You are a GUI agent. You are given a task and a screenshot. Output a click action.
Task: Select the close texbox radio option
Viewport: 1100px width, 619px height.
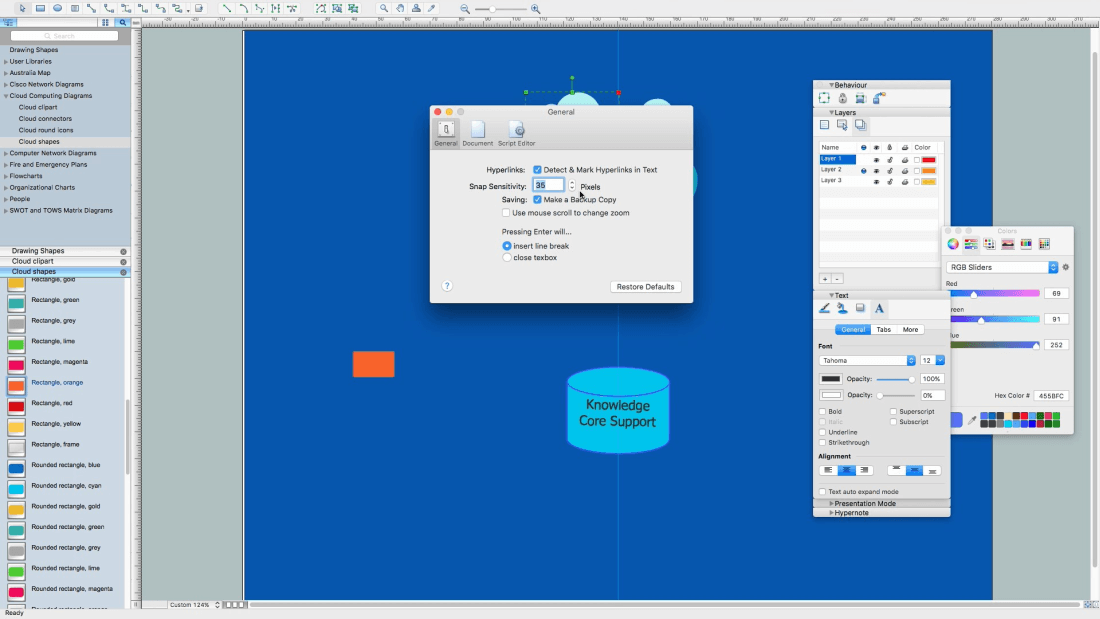coord(507,258)
